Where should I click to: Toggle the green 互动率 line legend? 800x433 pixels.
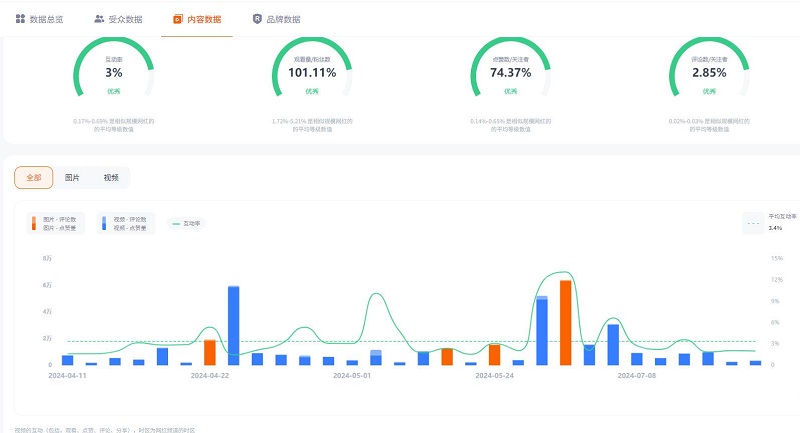pyautogui.click(x=186, y=224)
